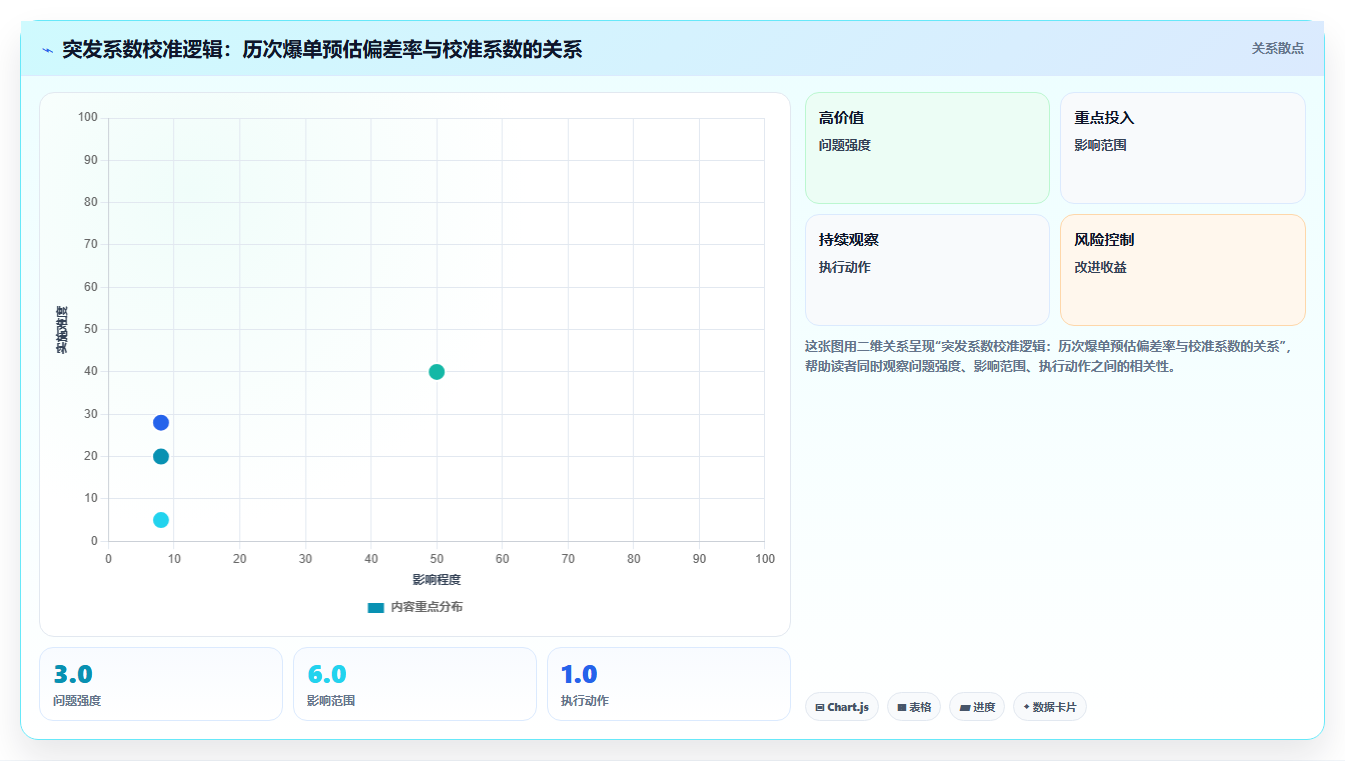1345x761 pixels.
Task: Click the main title 突发系数校准逻辑
Action: (x=322, y=50)
